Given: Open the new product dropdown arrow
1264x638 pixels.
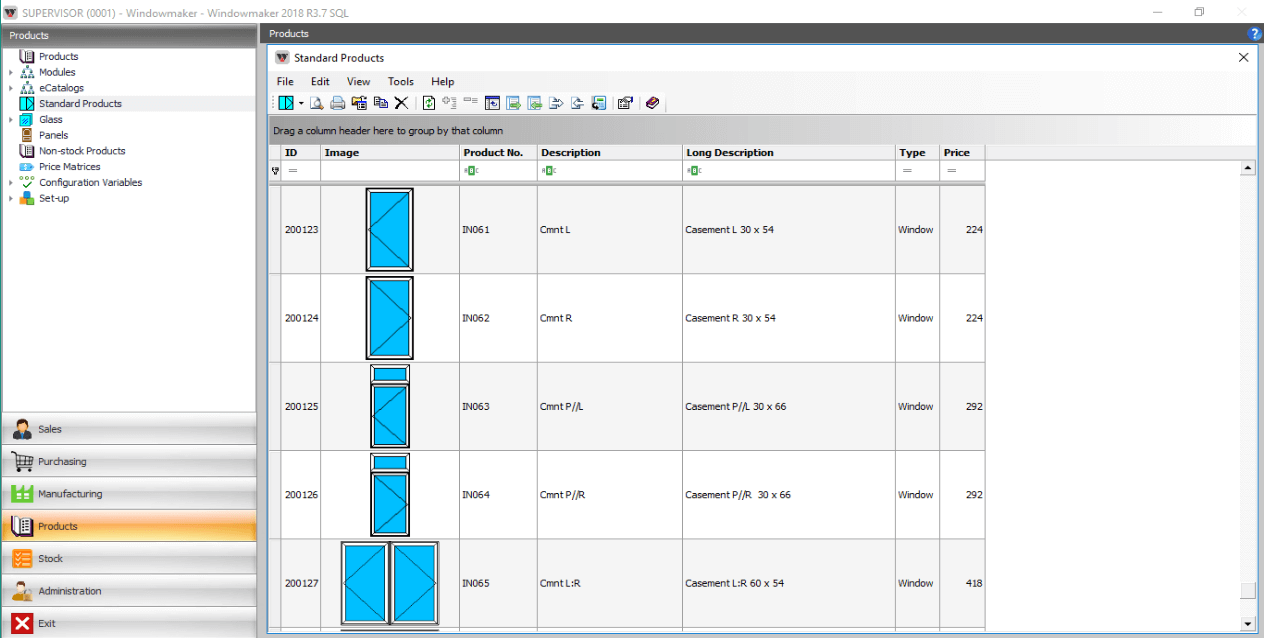Looking at the screenshot, I should point(301,103).
